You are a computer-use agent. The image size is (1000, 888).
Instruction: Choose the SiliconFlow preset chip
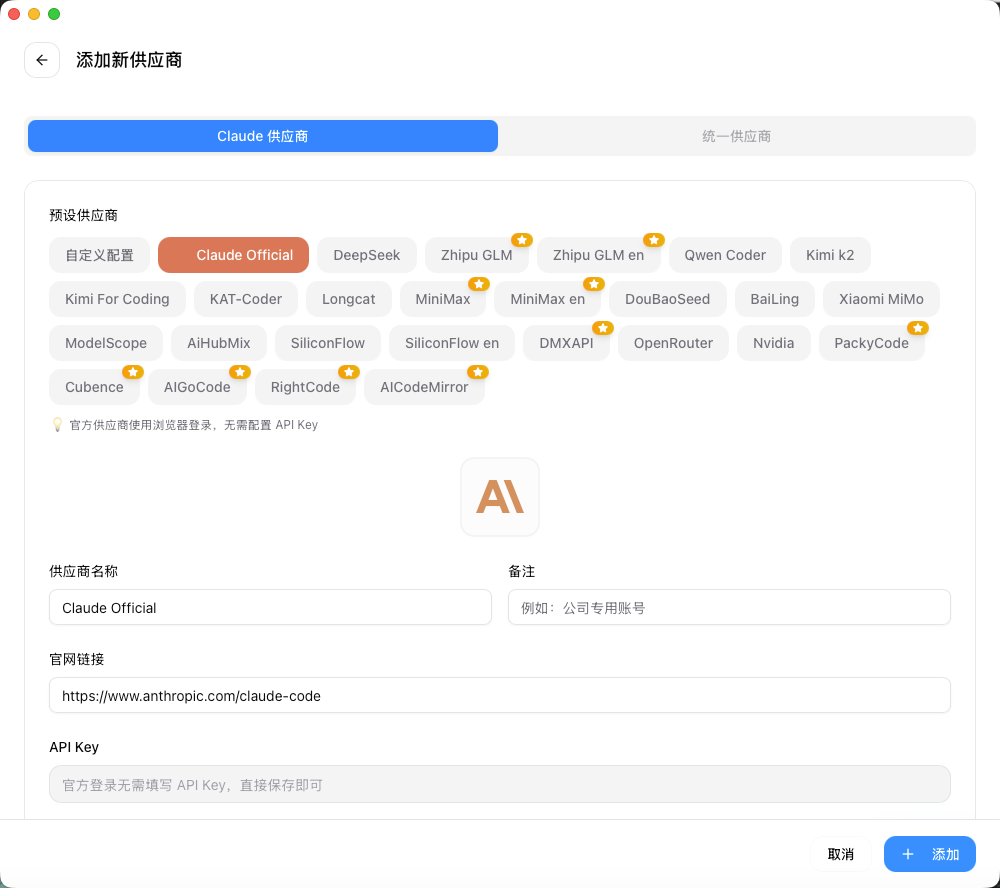(x=328, y=343)
